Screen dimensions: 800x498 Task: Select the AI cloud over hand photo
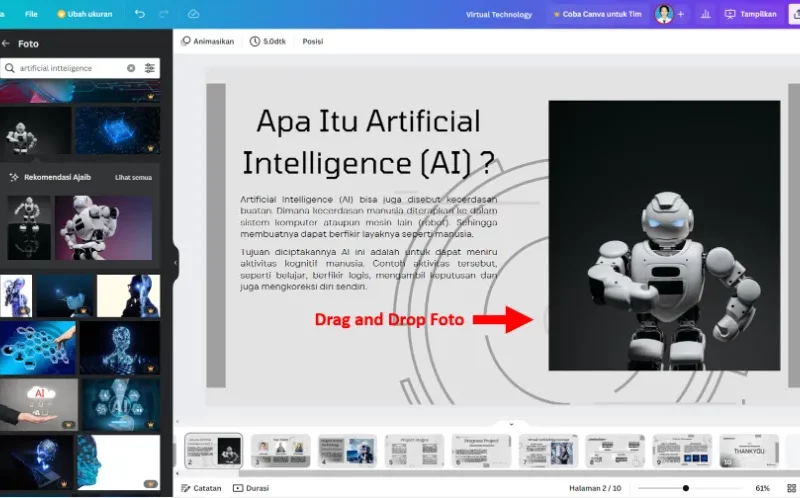tap(39, 404)
